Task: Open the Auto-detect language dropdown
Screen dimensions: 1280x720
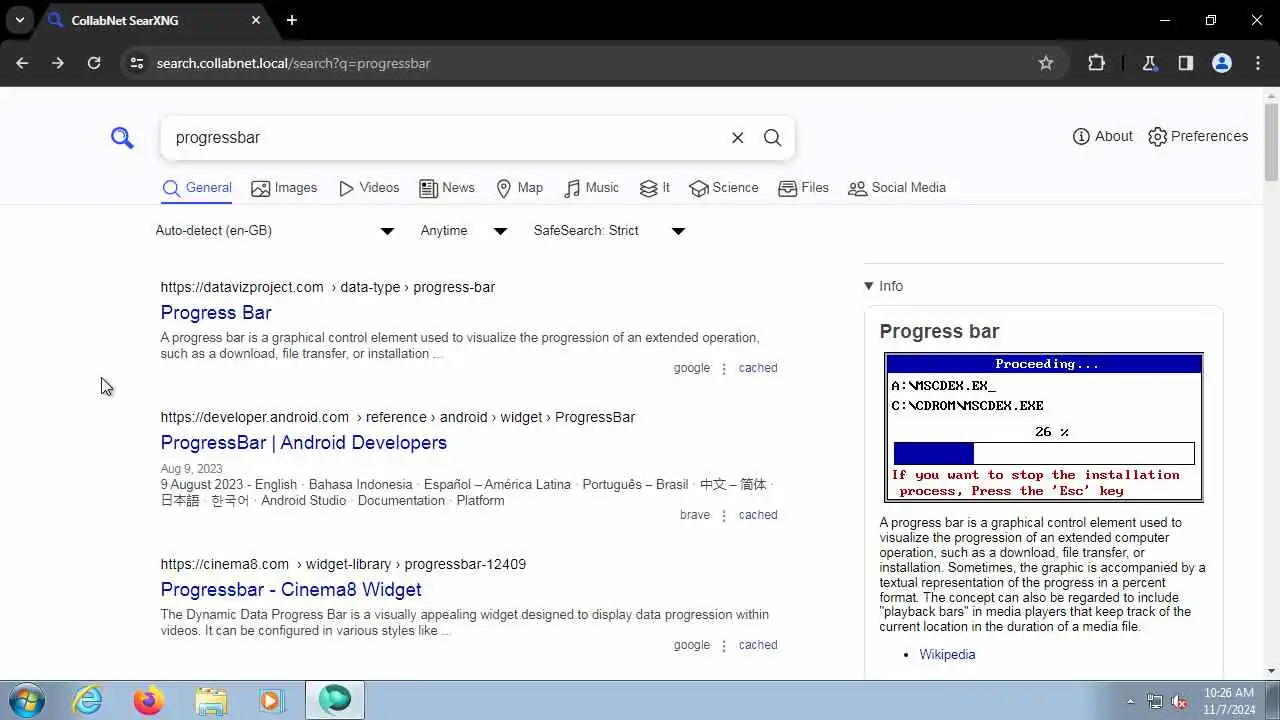Action: [x=275, y=231]
